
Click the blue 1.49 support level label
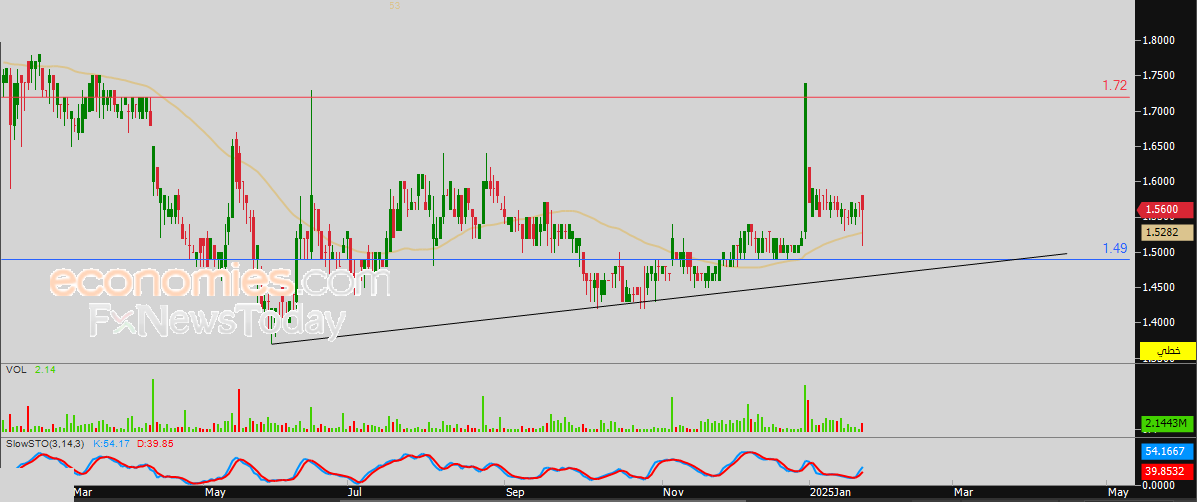point(1115,248)
